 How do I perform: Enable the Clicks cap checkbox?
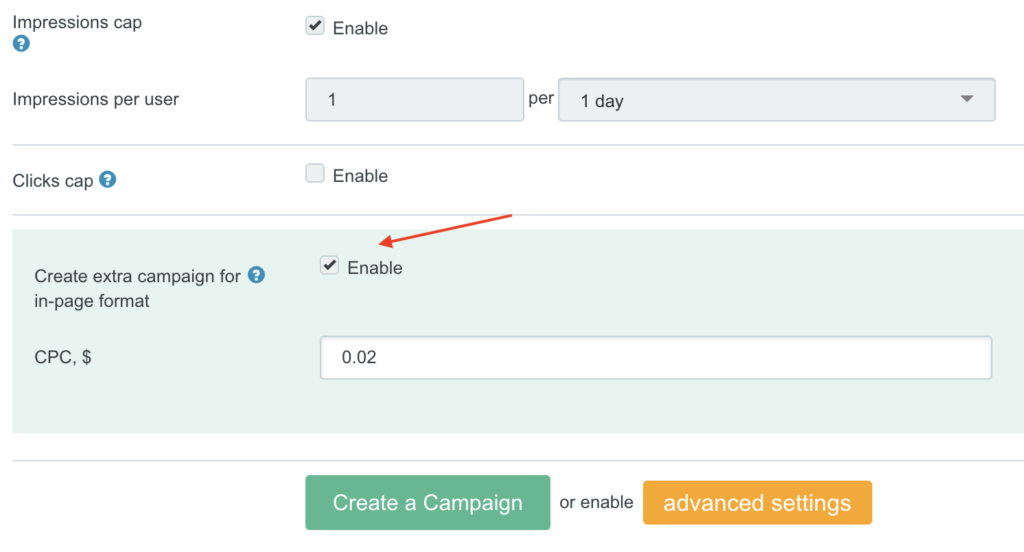click(x=315, y=174)
